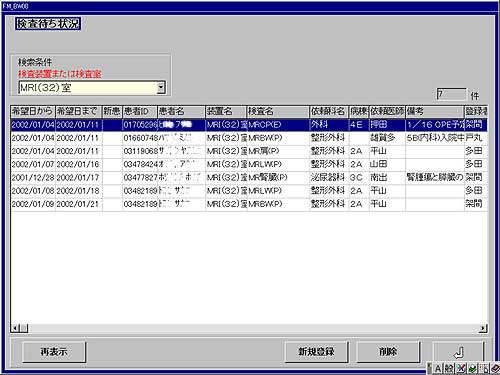This screenshot has width=500, height=375.
Task: Click the right arrow of horizontal scrollbar
Action: click(483, 329)
